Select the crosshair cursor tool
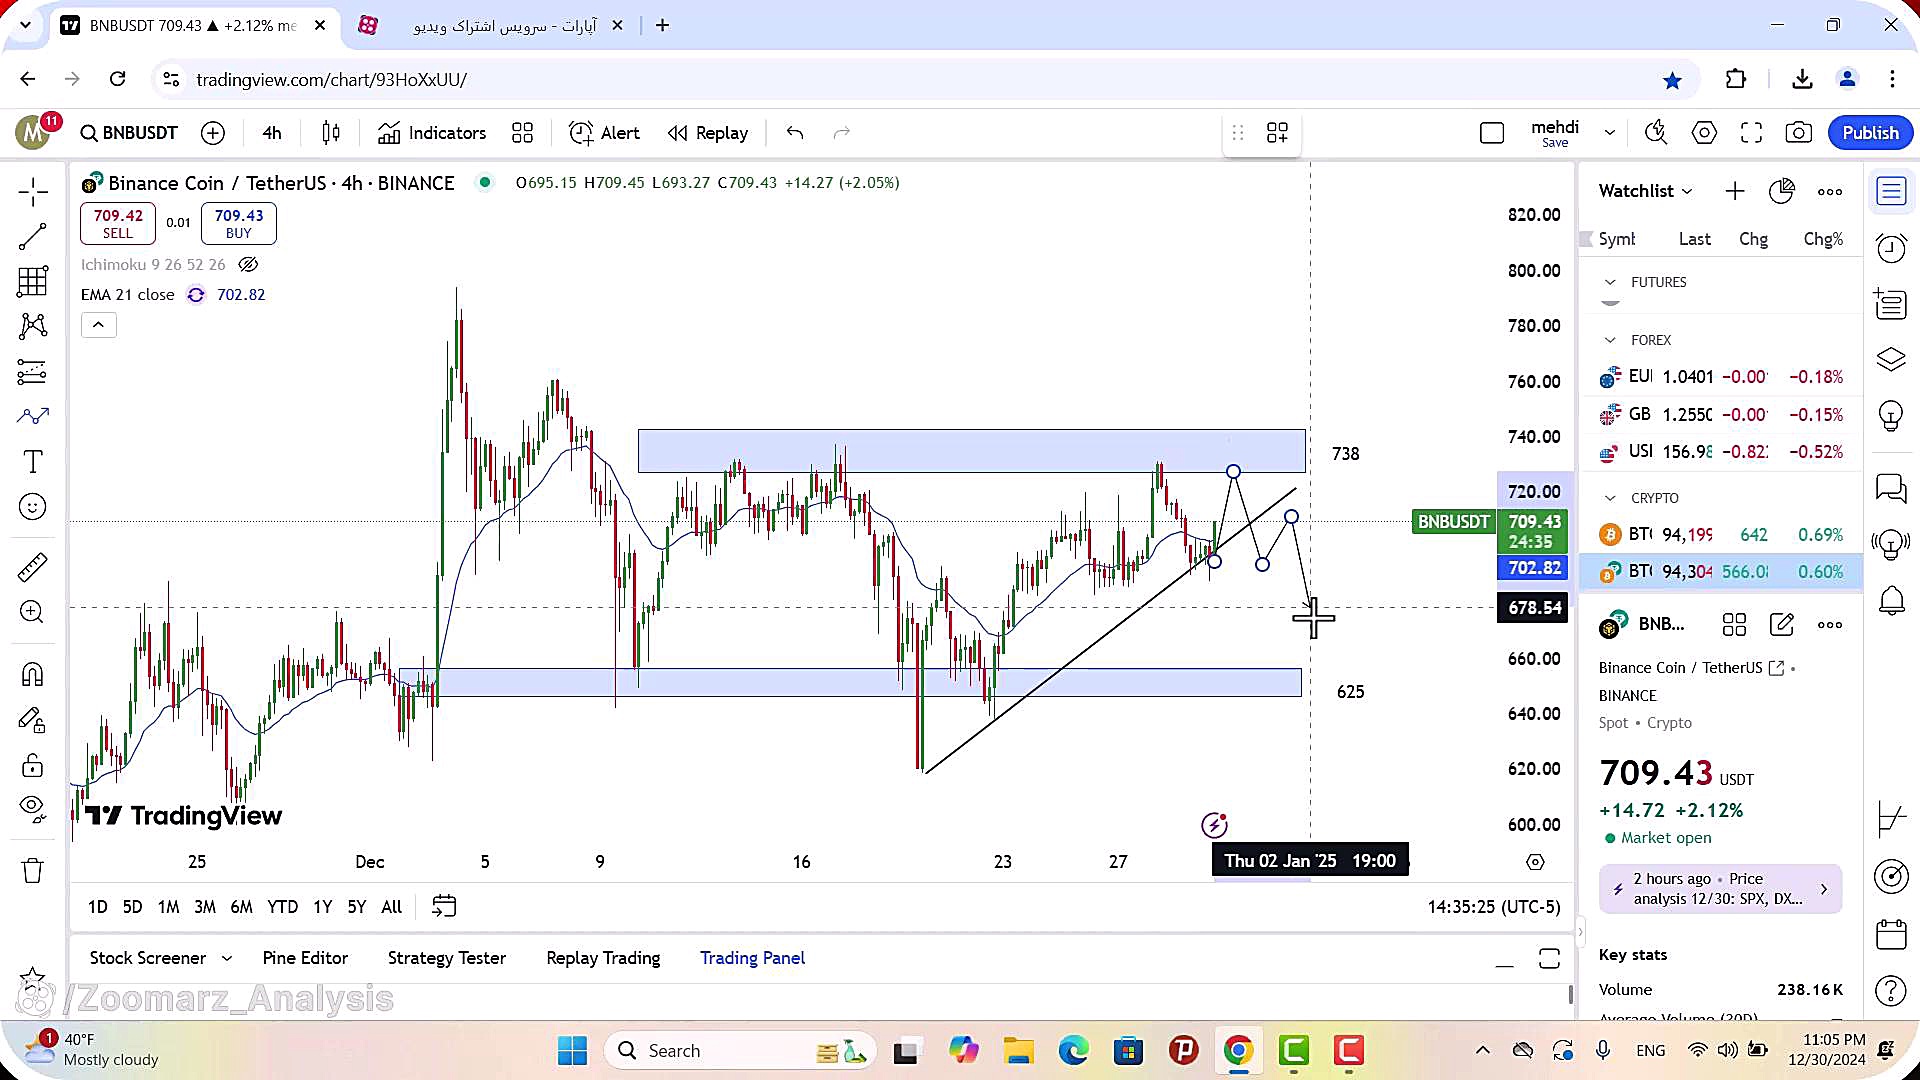The height and width of the screenshot is (1080, 1920). pos(32,191)
